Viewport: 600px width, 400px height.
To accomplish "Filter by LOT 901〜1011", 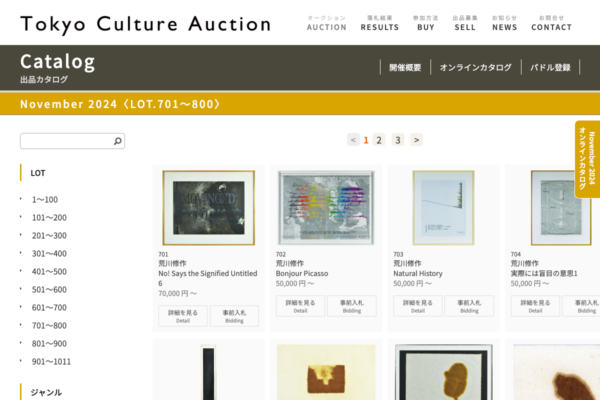I will [x=51, y=362].
